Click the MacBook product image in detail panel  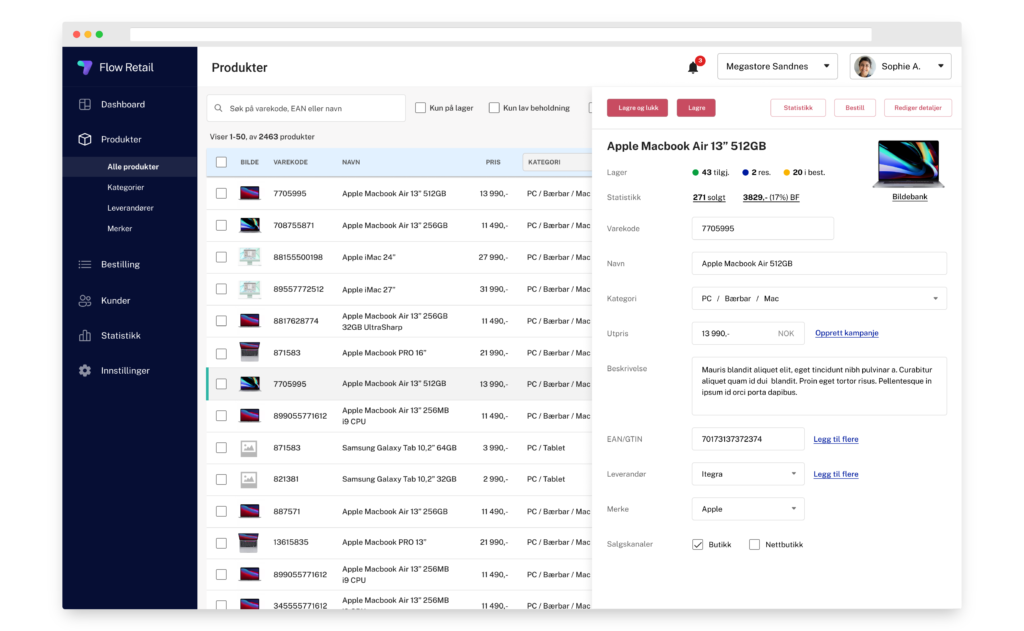(908, 164)
